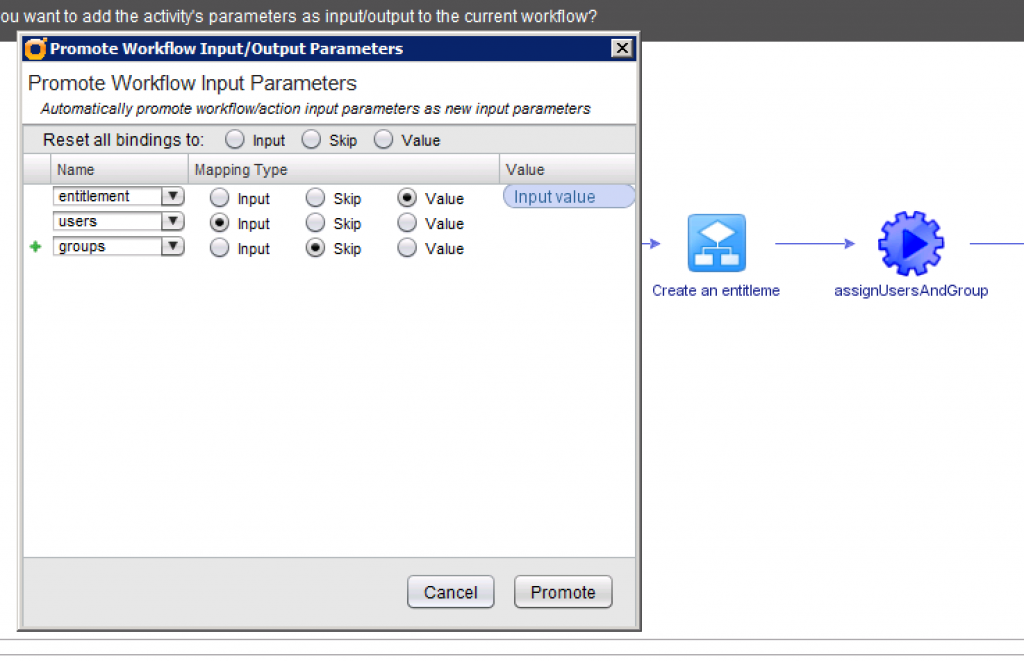The width and height of the screenshot is (1024, 661).
Task: Reset all bindings to Input
Action: coord(235,140)
